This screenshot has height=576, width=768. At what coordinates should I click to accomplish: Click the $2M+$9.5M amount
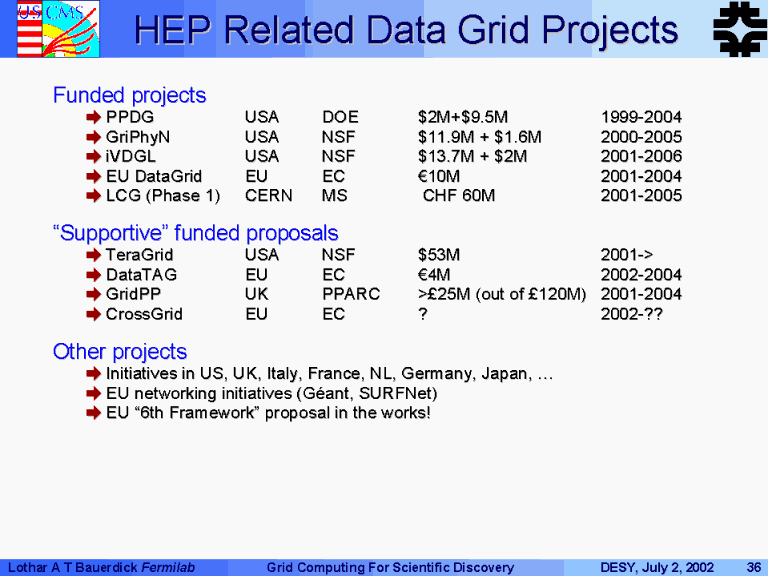(463, 117)
